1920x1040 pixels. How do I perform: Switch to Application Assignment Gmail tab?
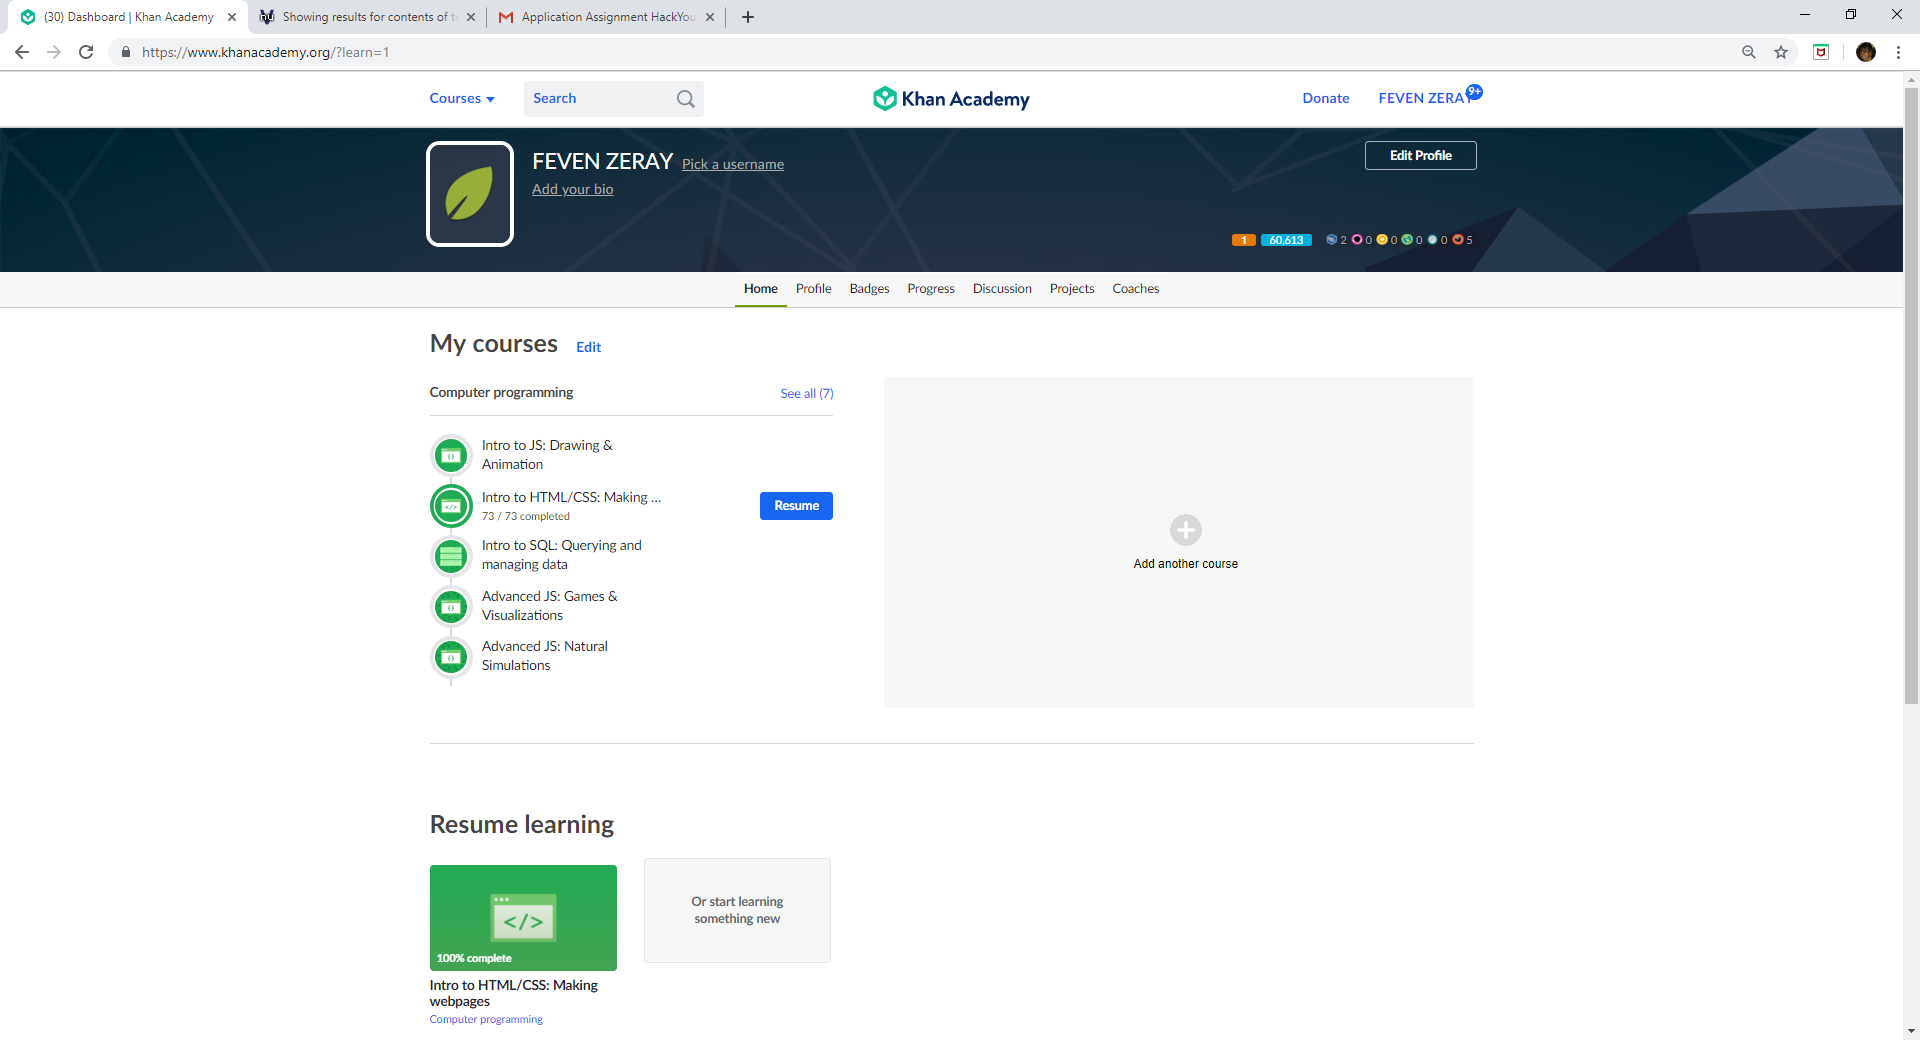(x=606, y=17)
